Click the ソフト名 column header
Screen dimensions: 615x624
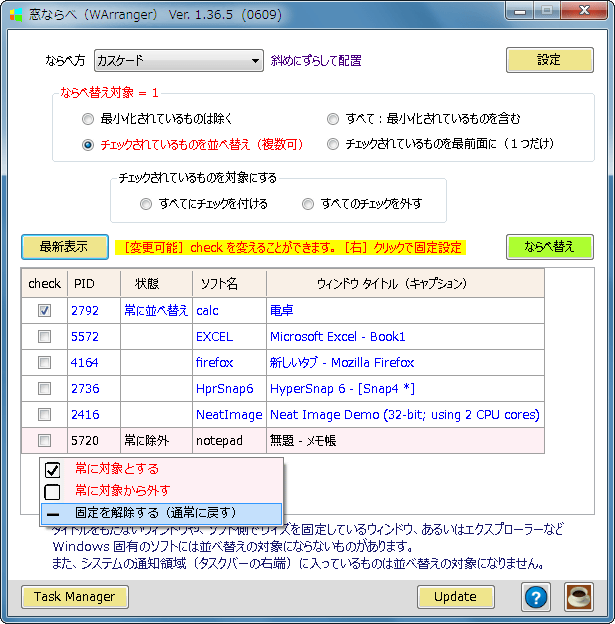pos(229,283)
